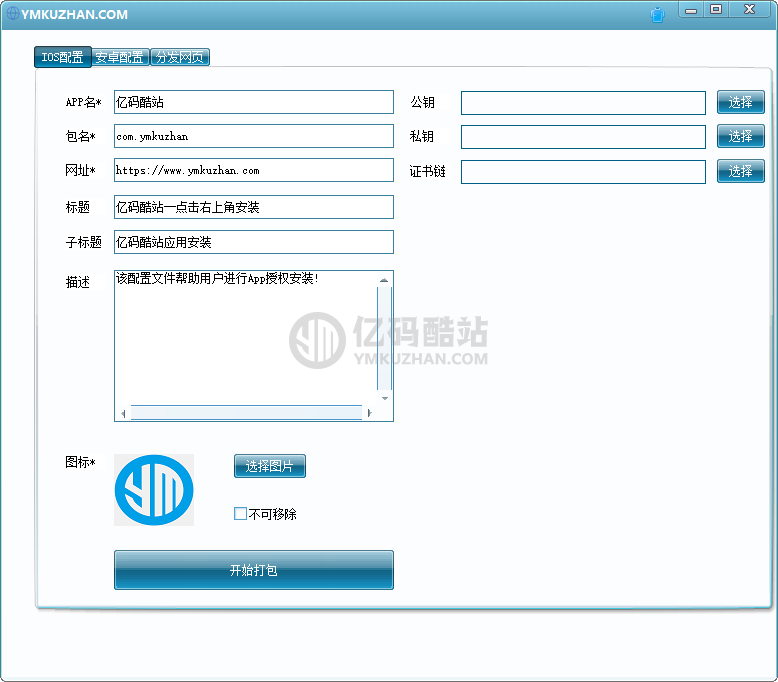Focus the 包名 field with com.ymkuzhan

pos(254,136)
